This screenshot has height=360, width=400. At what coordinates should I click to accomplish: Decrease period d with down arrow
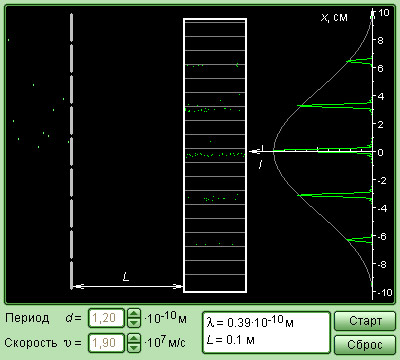[x=134, y=323]
